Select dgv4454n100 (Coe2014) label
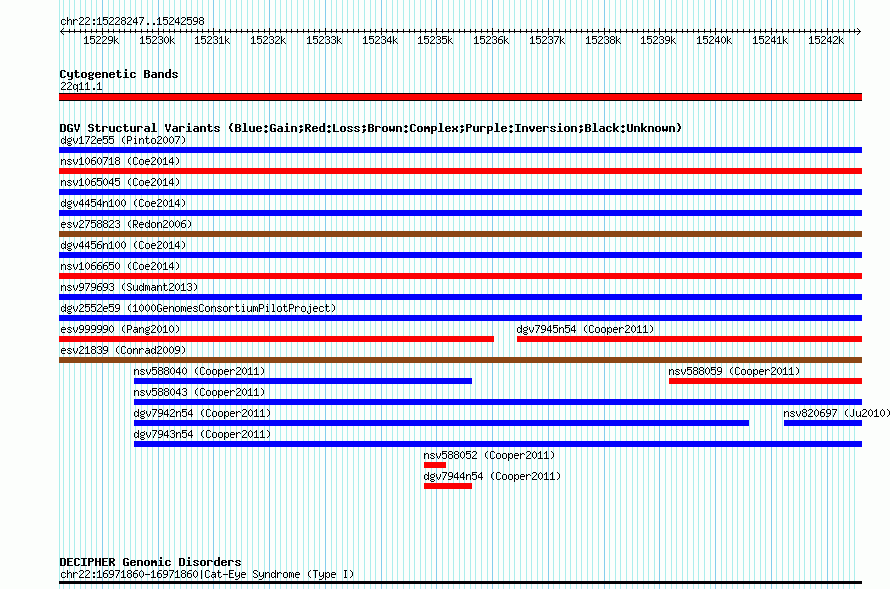 coord(123,203)
